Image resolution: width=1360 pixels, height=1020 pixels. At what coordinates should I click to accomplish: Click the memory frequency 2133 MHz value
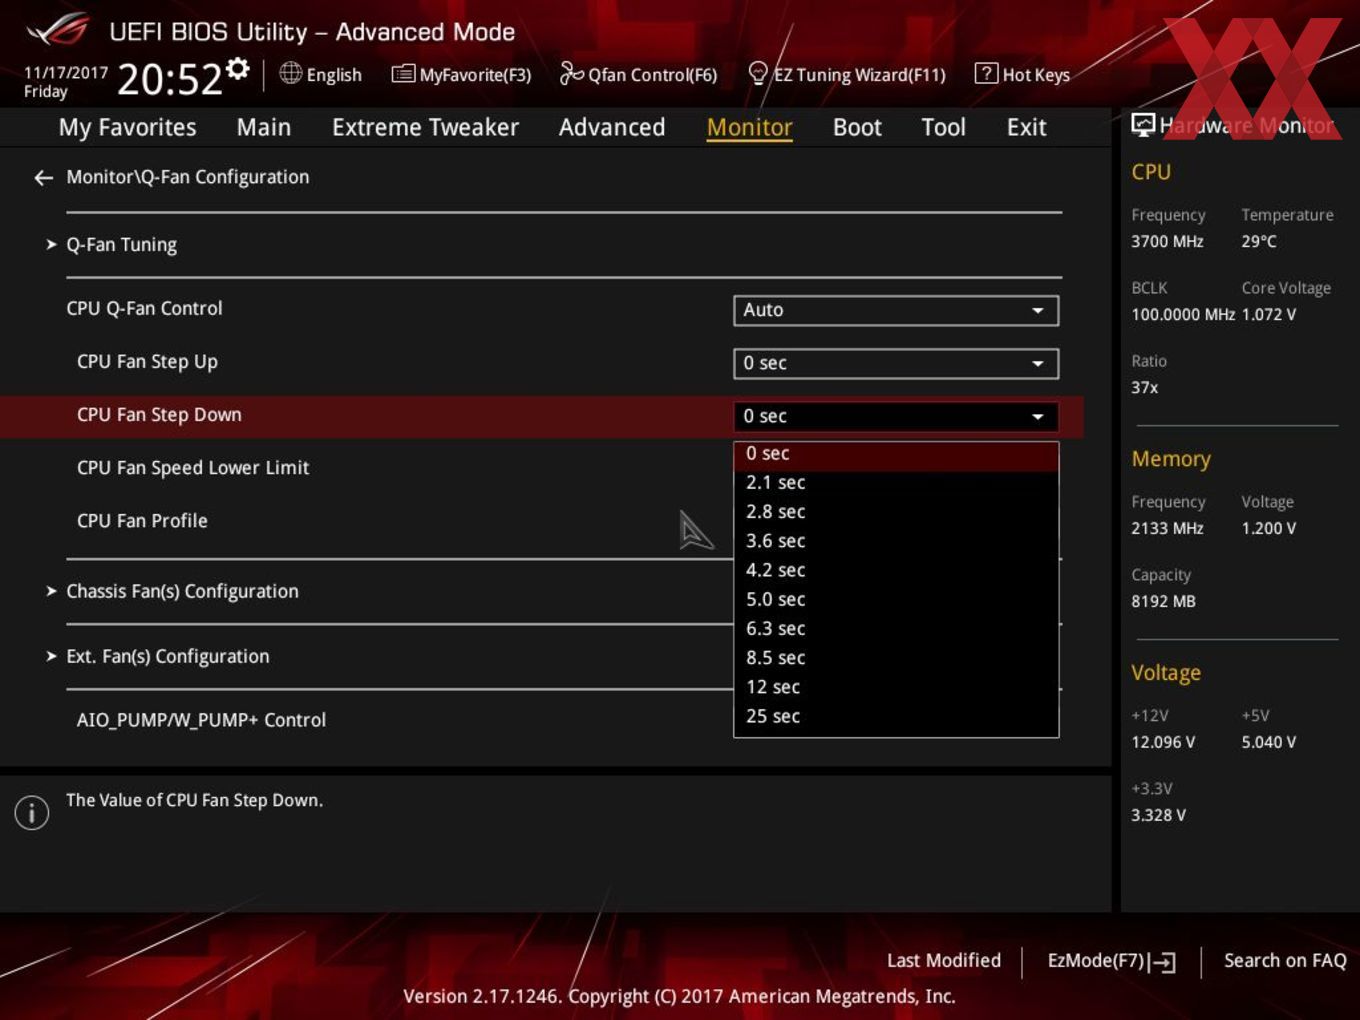1167,529
